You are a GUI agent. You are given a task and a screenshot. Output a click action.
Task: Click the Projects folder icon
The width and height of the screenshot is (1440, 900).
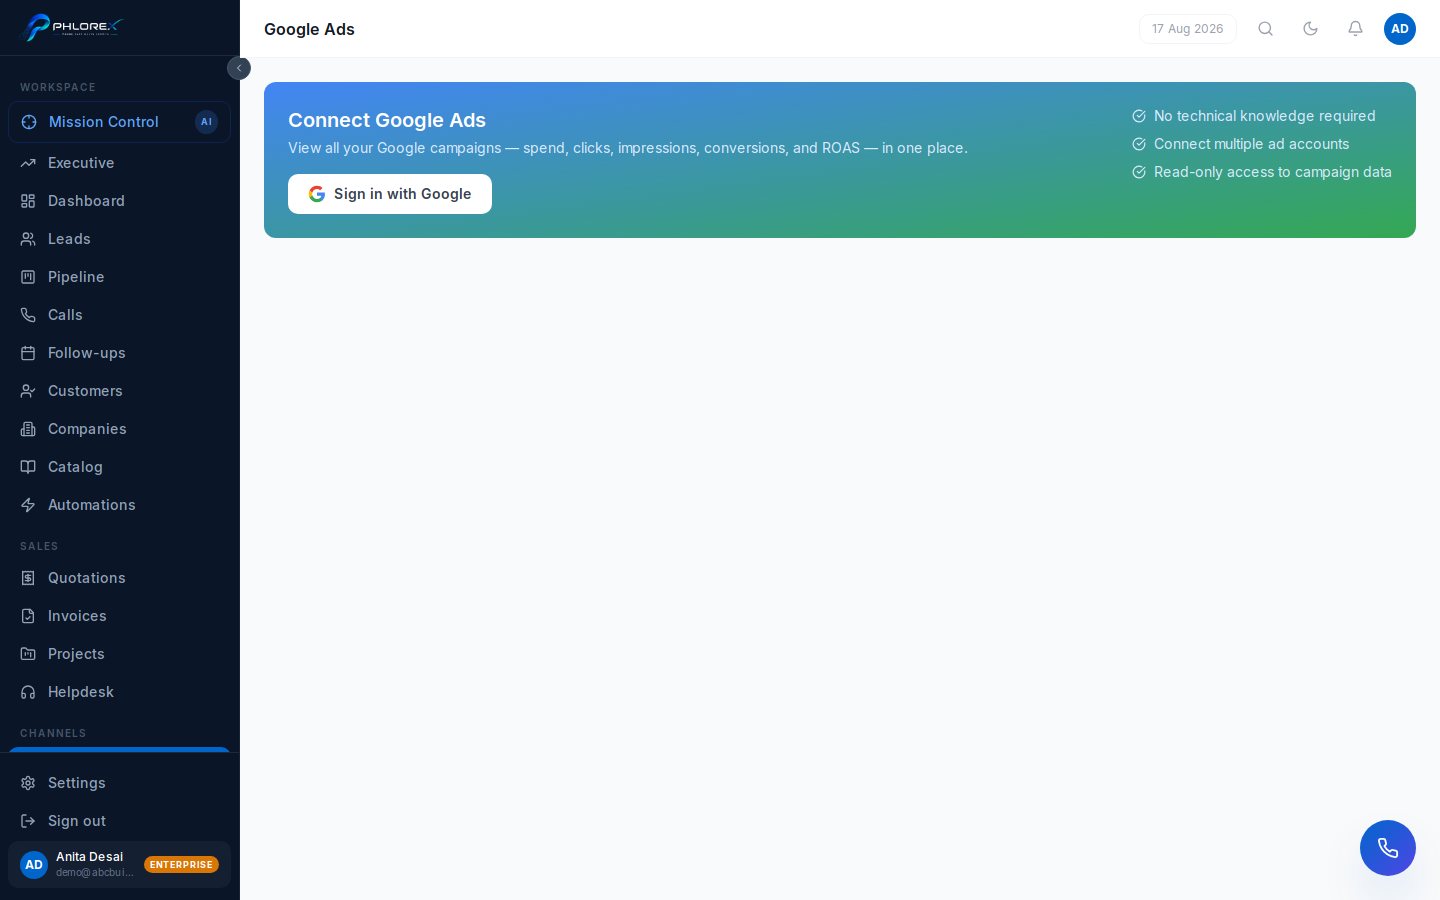pyautogui.click(x=28, y=654)
